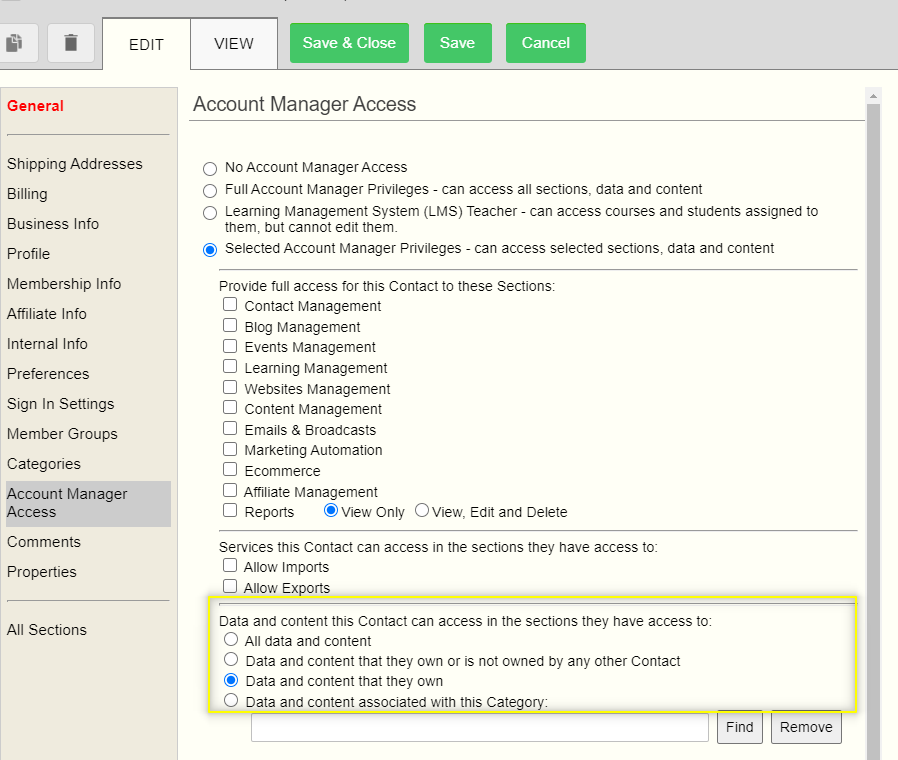This screenshot has height=760, width=898.
Task: Select All data and content radio
Action: coord(231,639)
